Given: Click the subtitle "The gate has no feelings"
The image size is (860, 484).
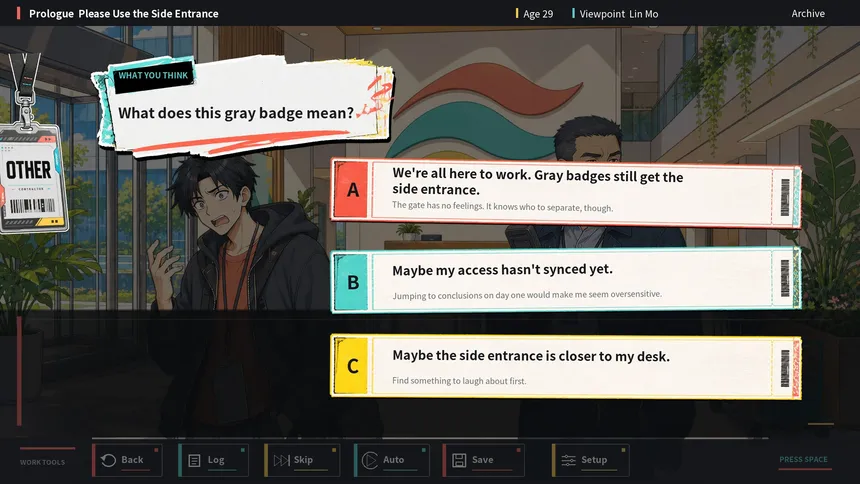Looking at the screenshot, I should click(502, 207).
